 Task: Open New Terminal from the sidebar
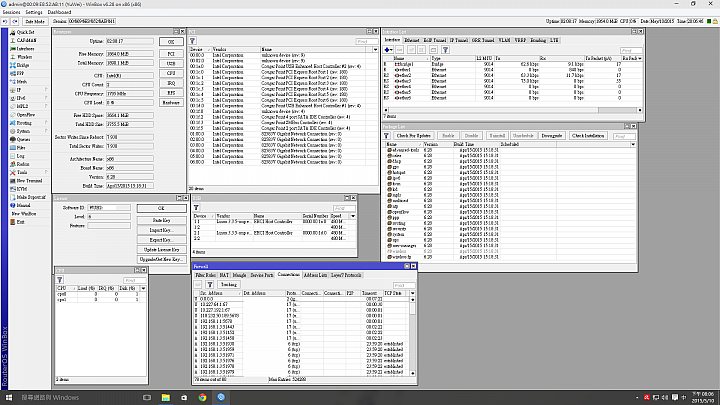point(29,181)
